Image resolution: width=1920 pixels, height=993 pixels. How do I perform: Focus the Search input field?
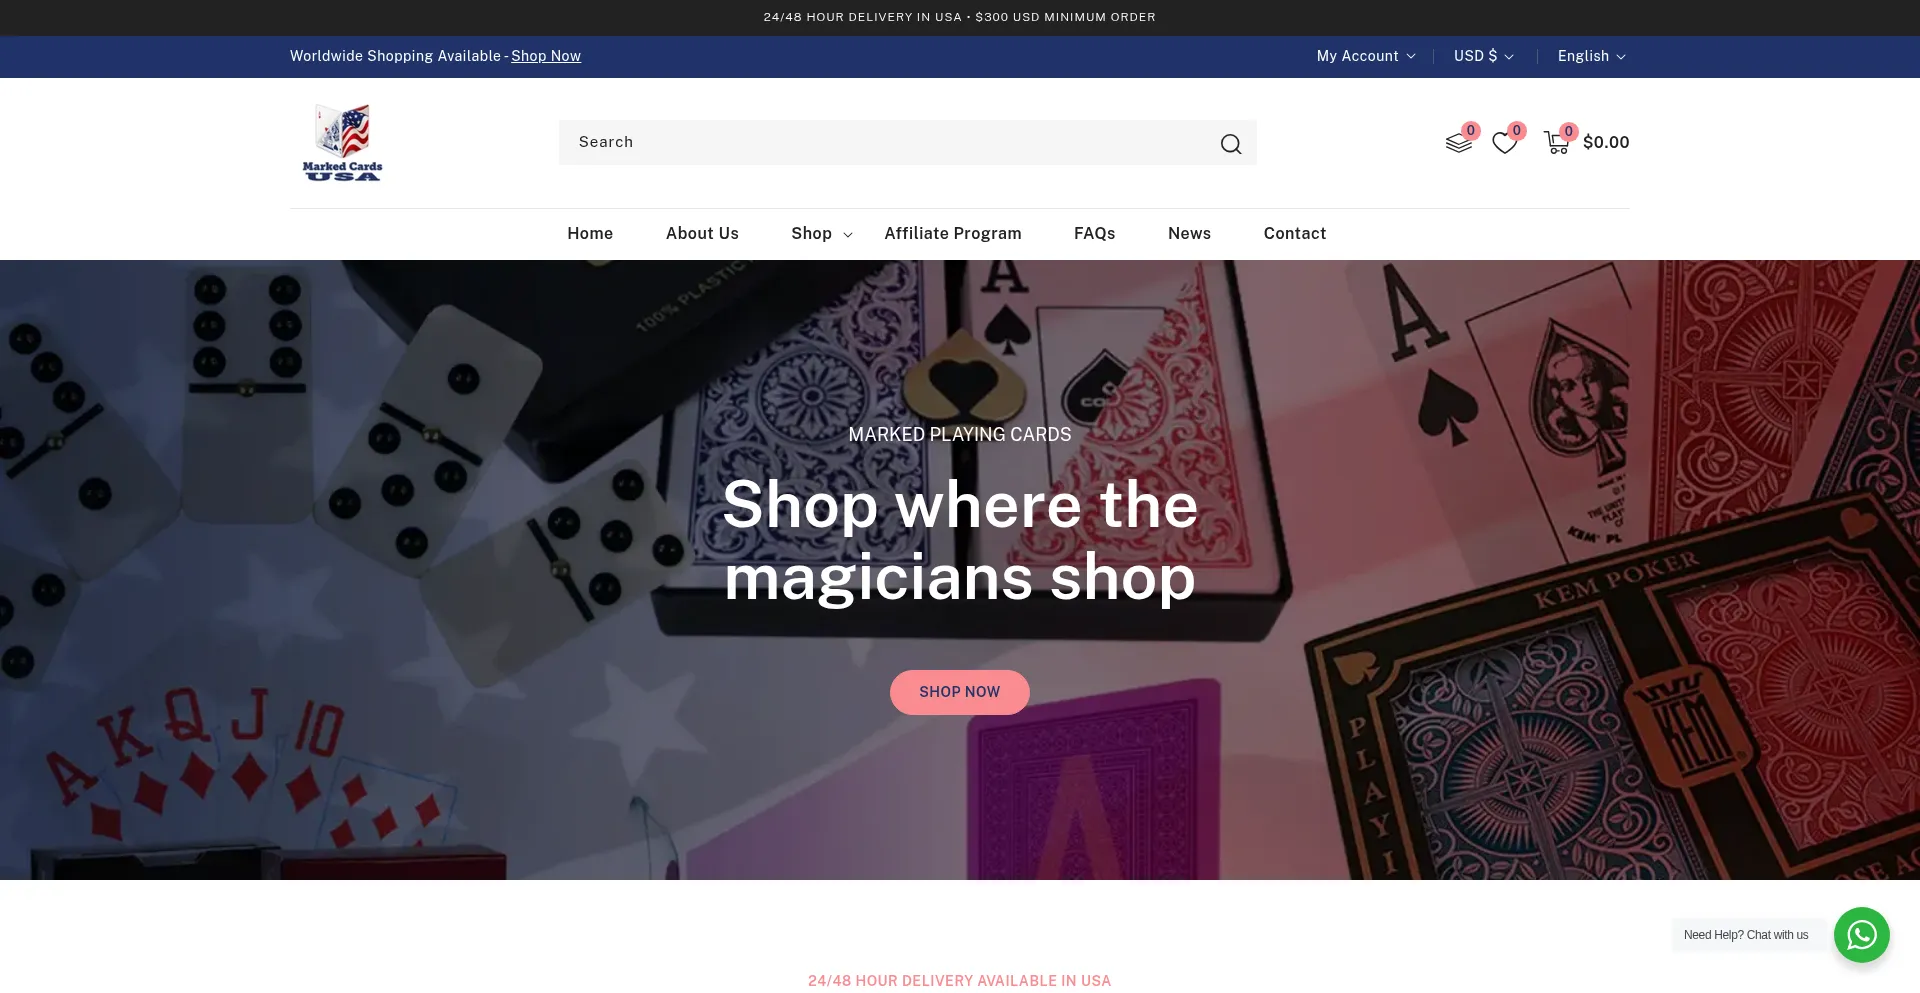(885, 142)
